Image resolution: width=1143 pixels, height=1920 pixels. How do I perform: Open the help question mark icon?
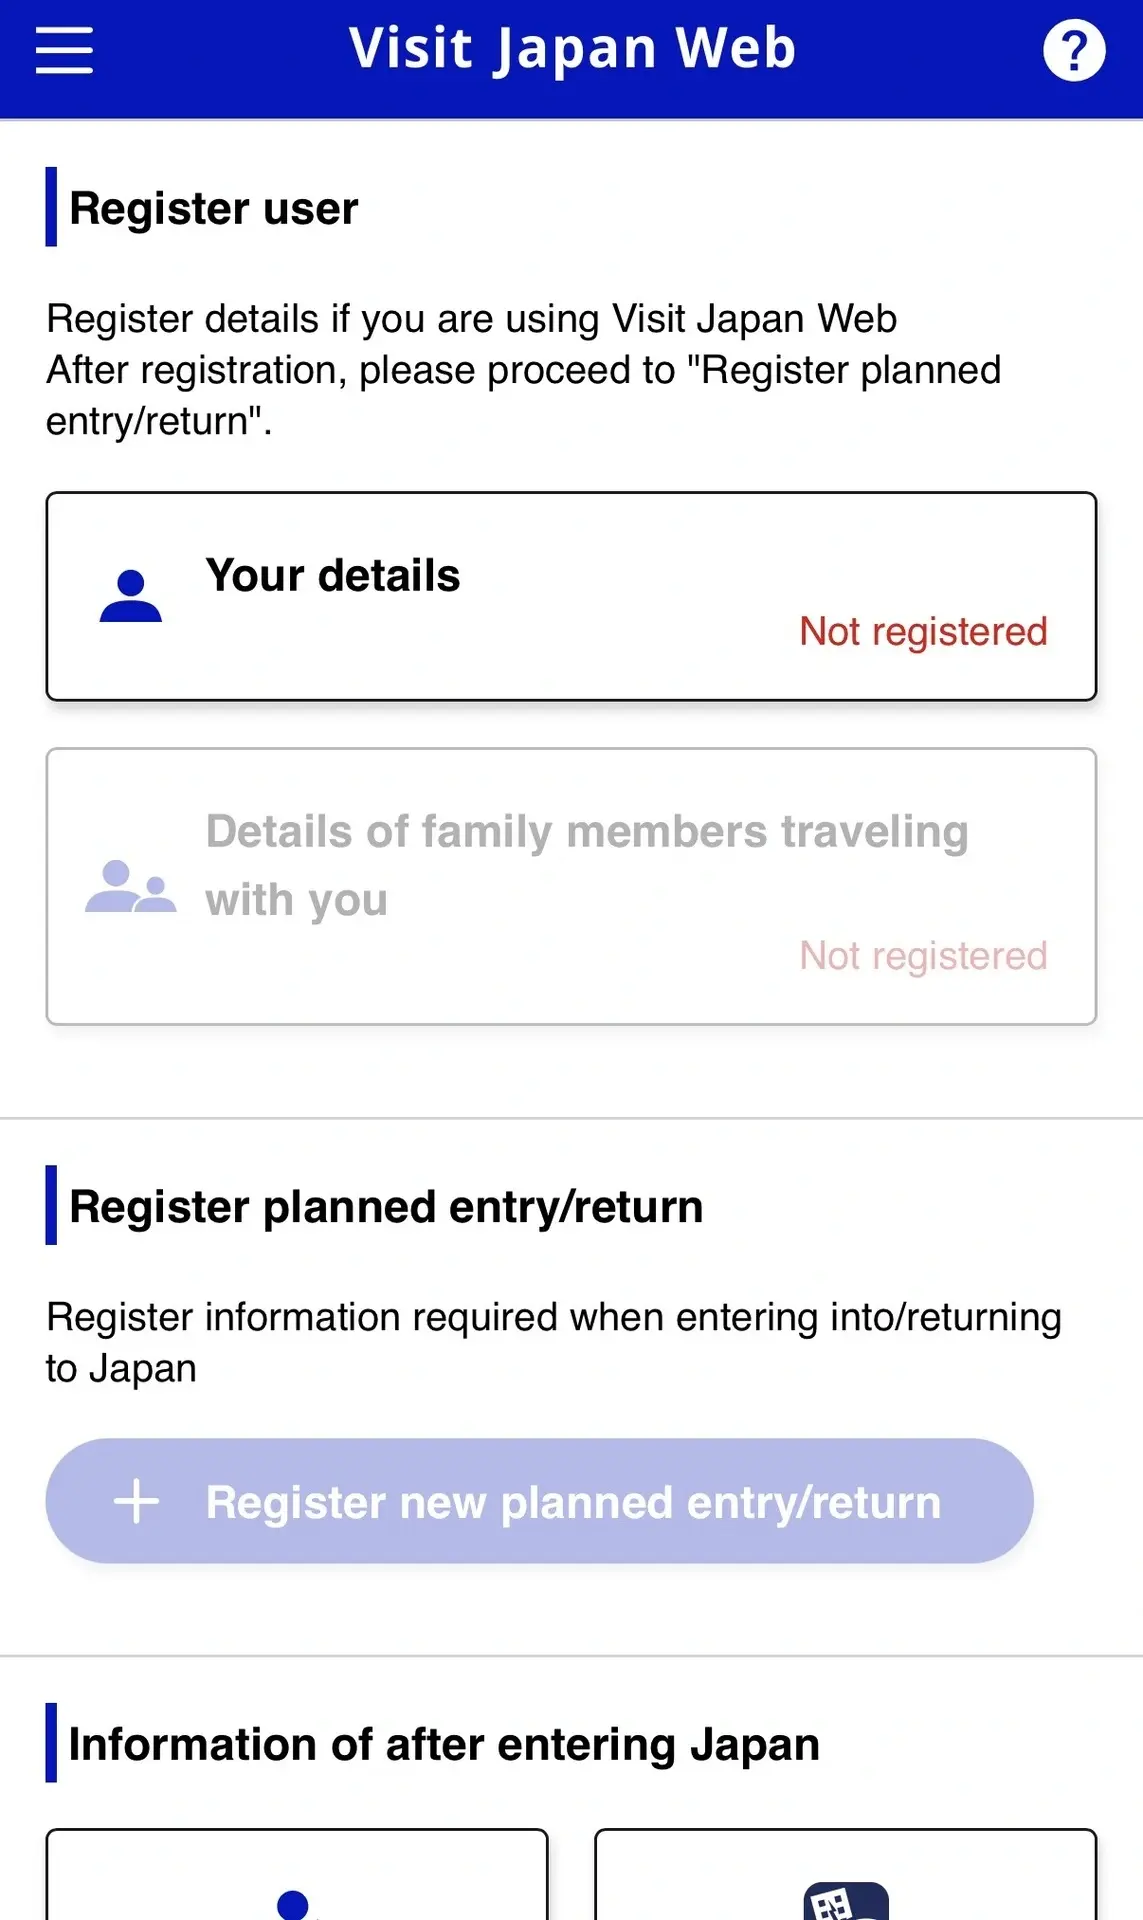point(1074,50)
